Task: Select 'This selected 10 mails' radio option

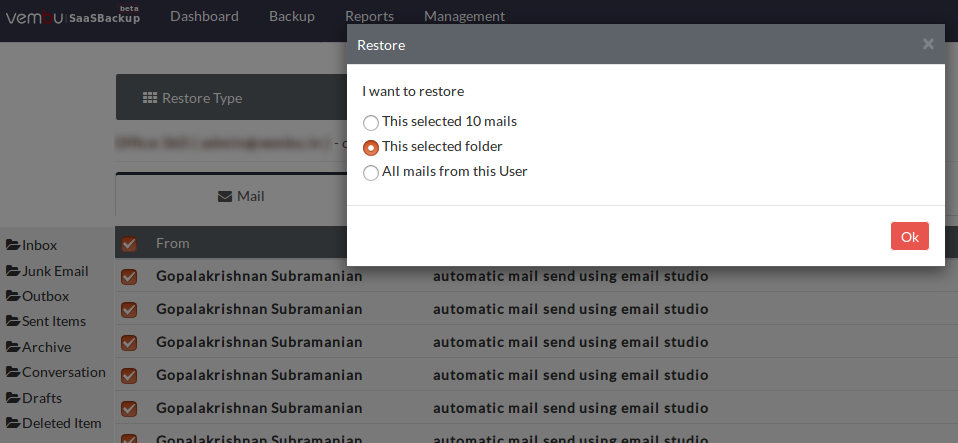Action: click(370, 123)
